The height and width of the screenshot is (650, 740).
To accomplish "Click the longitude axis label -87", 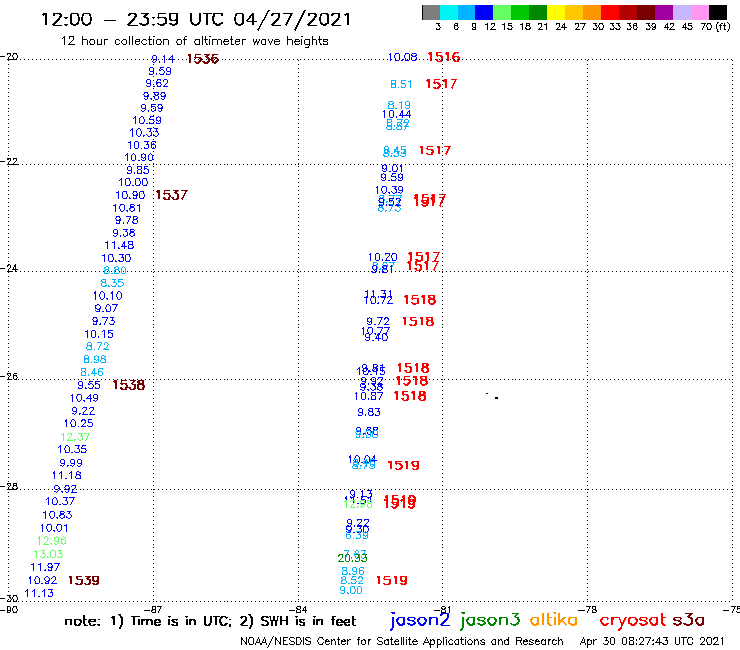I will click(153, 609).
